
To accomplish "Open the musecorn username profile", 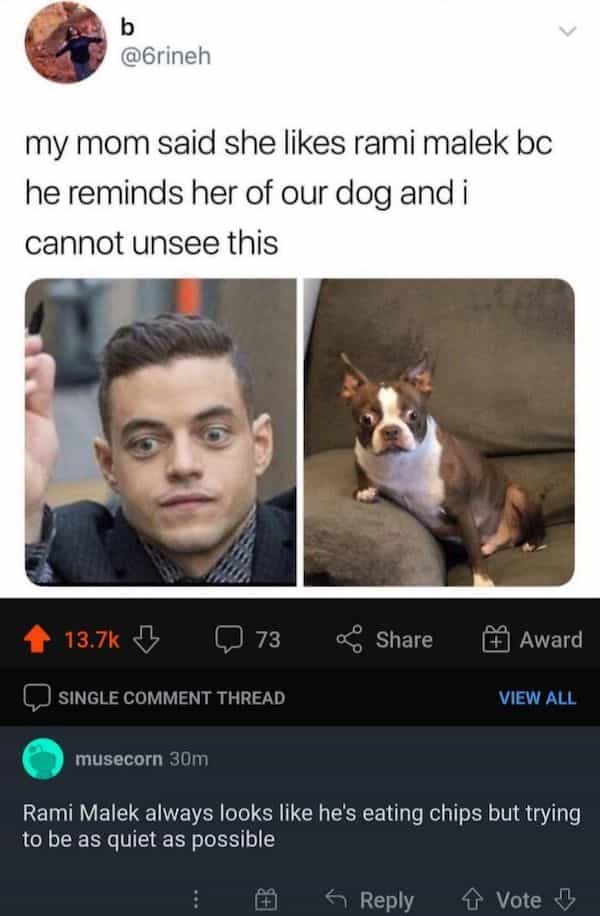I will (x=119, y=759).
